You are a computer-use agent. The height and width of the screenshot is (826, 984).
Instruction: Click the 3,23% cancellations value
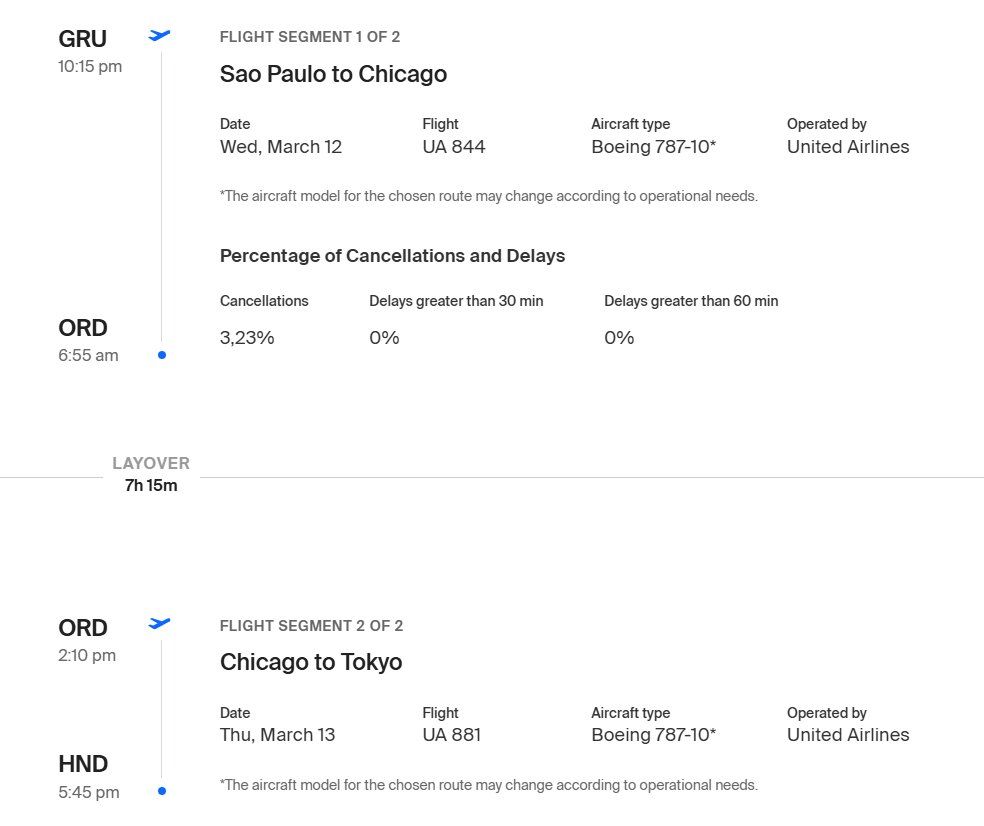tap(247, 338)
